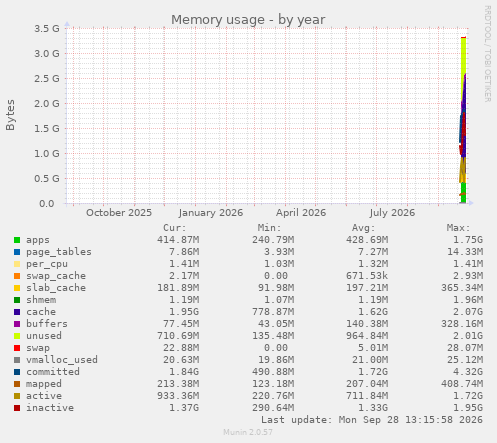
Task: Click the 'committed' legend label
Action: (x=53, y=372)
